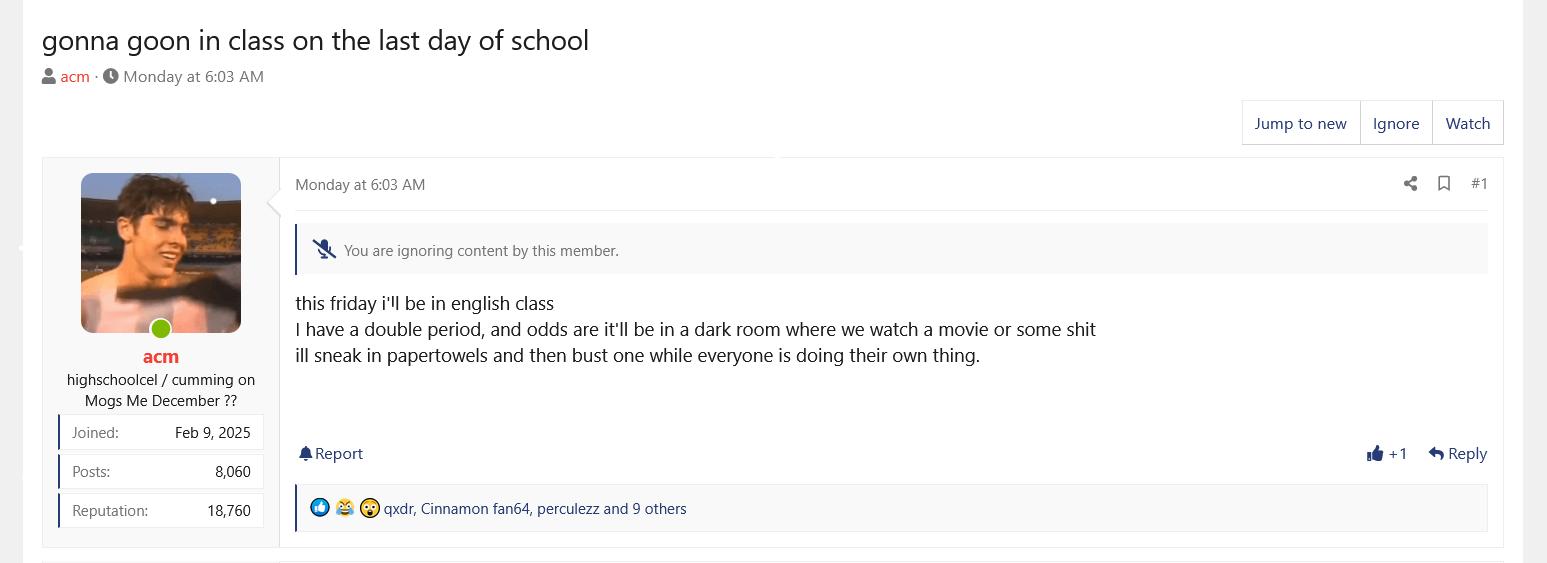Toggle Ignore for this thread

point(1395,123)
